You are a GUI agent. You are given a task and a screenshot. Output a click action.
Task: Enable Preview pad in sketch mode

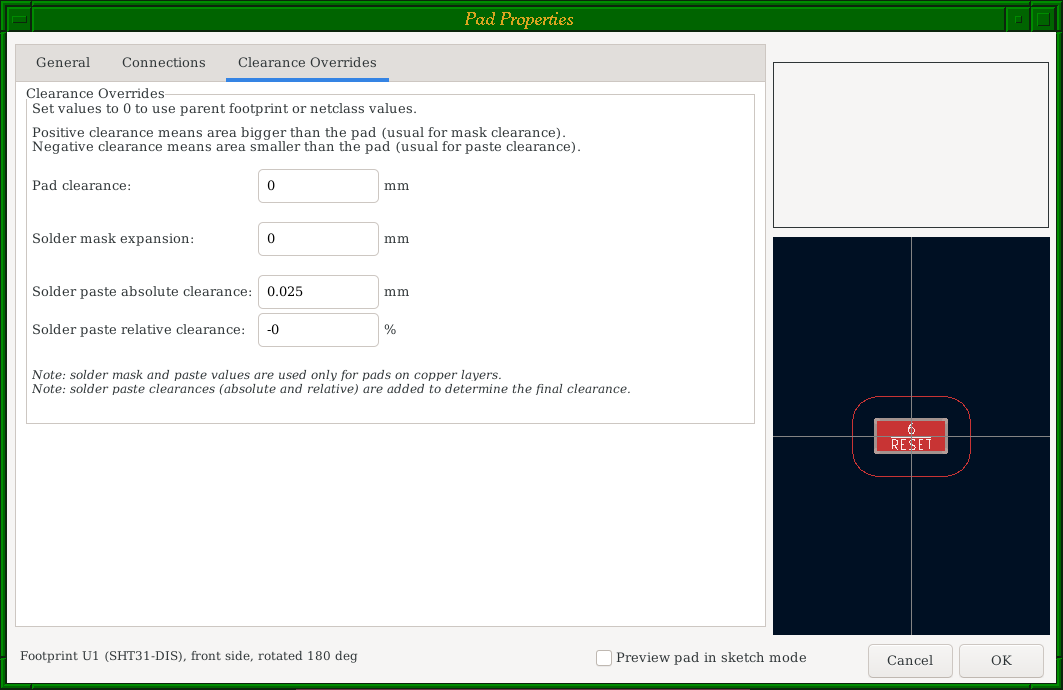coord(604,658)
